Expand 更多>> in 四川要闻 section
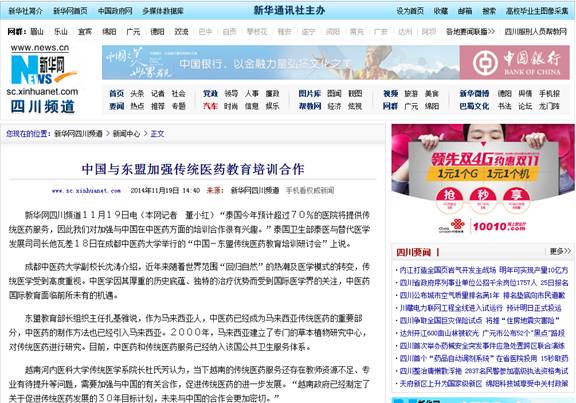Viewport: 576px width, 403px height. pos(560,251)
